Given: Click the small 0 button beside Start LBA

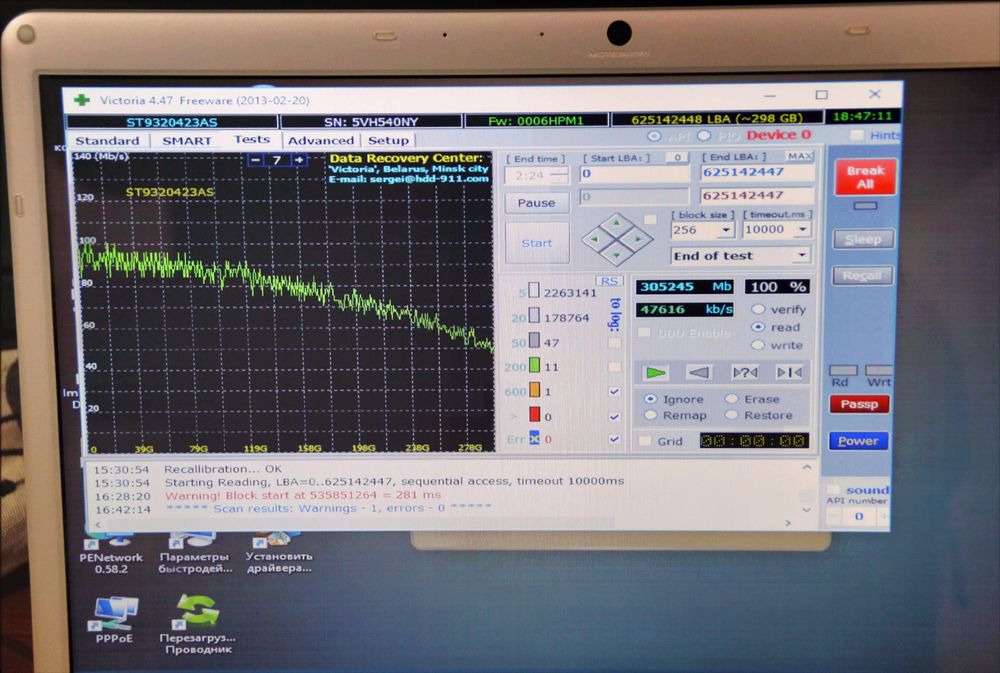Looking at the screenshot, I should (677, 157).
